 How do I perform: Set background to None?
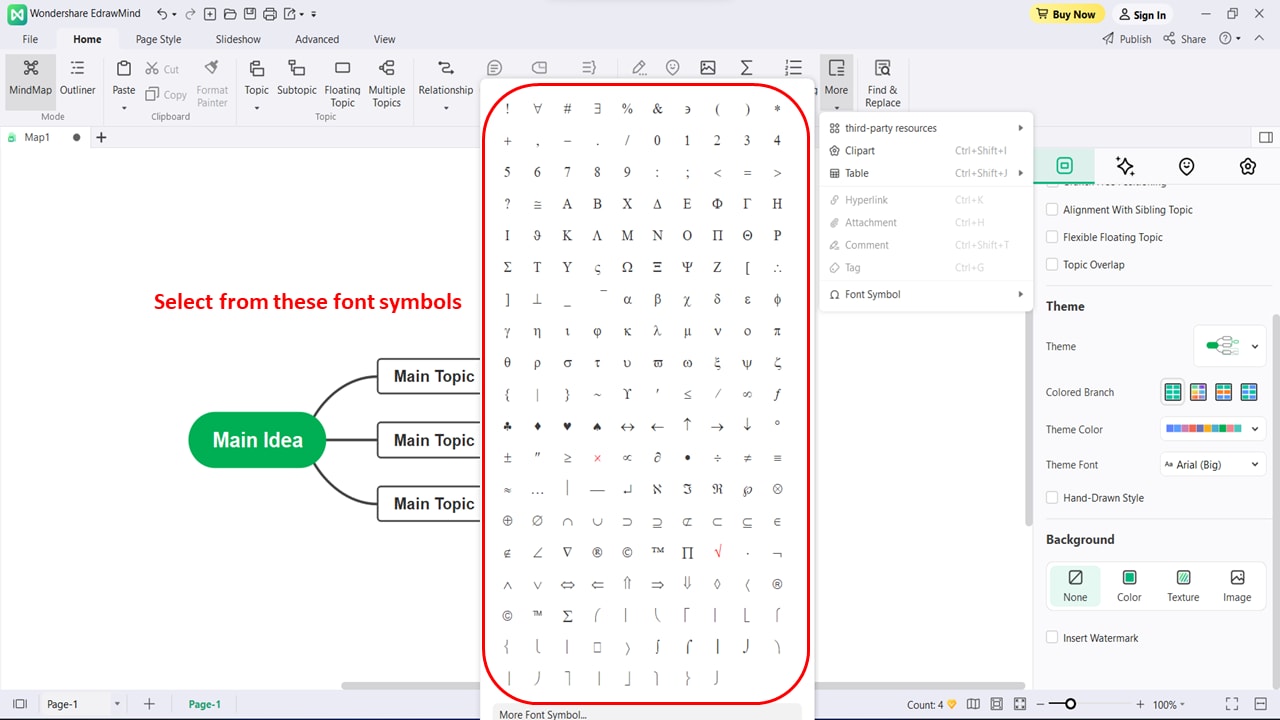(x=1075, y=586)
